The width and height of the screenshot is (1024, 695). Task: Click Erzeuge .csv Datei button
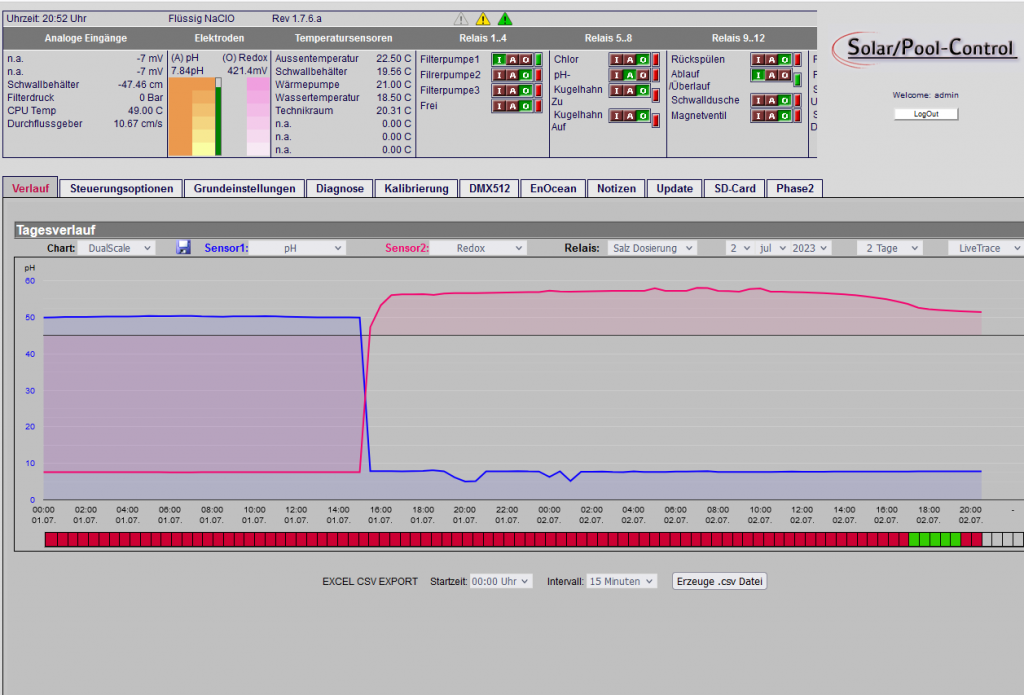pos(720,581)
